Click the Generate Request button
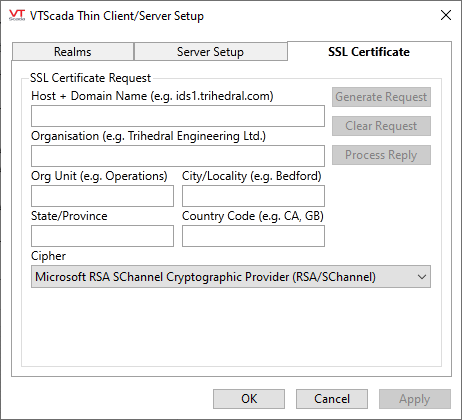 (x=381, y=97)
